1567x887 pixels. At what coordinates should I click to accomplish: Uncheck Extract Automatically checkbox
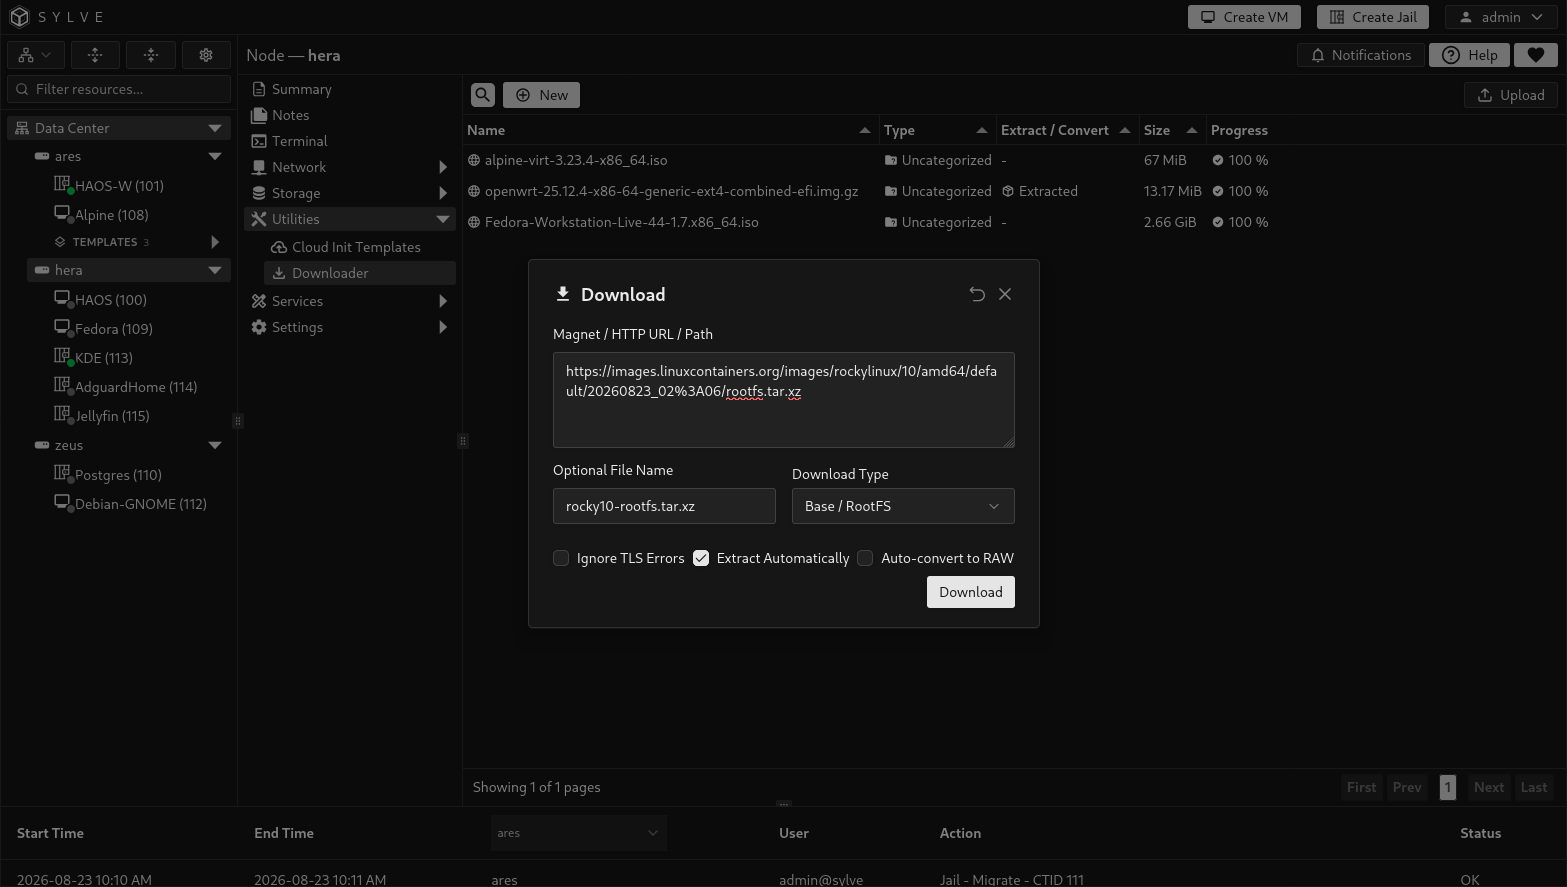click(x=701, y=558)
